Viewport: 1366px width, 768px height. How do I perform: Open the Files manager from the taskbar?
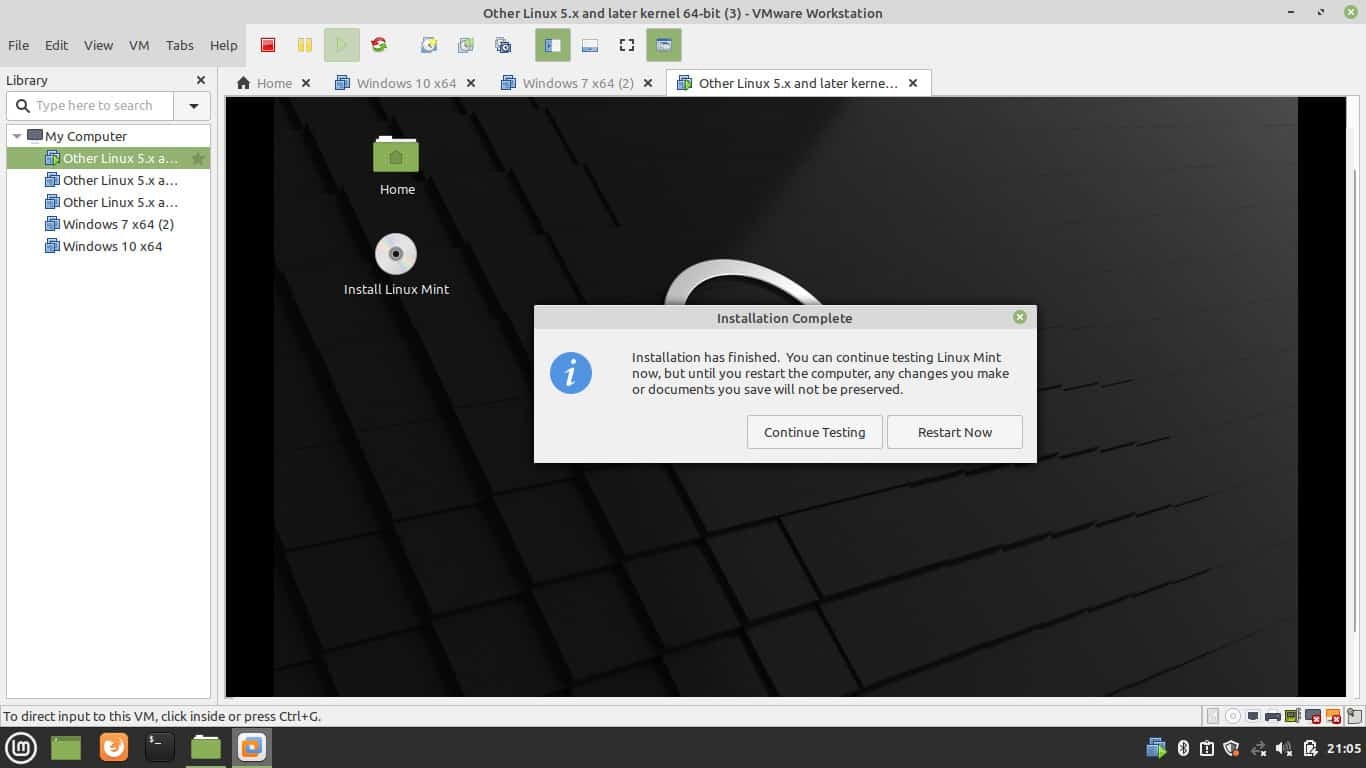click(206, 747)
